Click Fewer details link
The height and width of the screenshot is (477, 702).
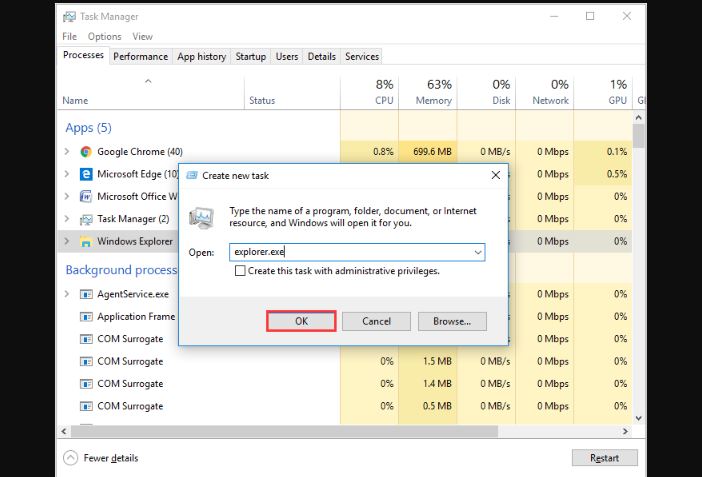coord(111,458)
